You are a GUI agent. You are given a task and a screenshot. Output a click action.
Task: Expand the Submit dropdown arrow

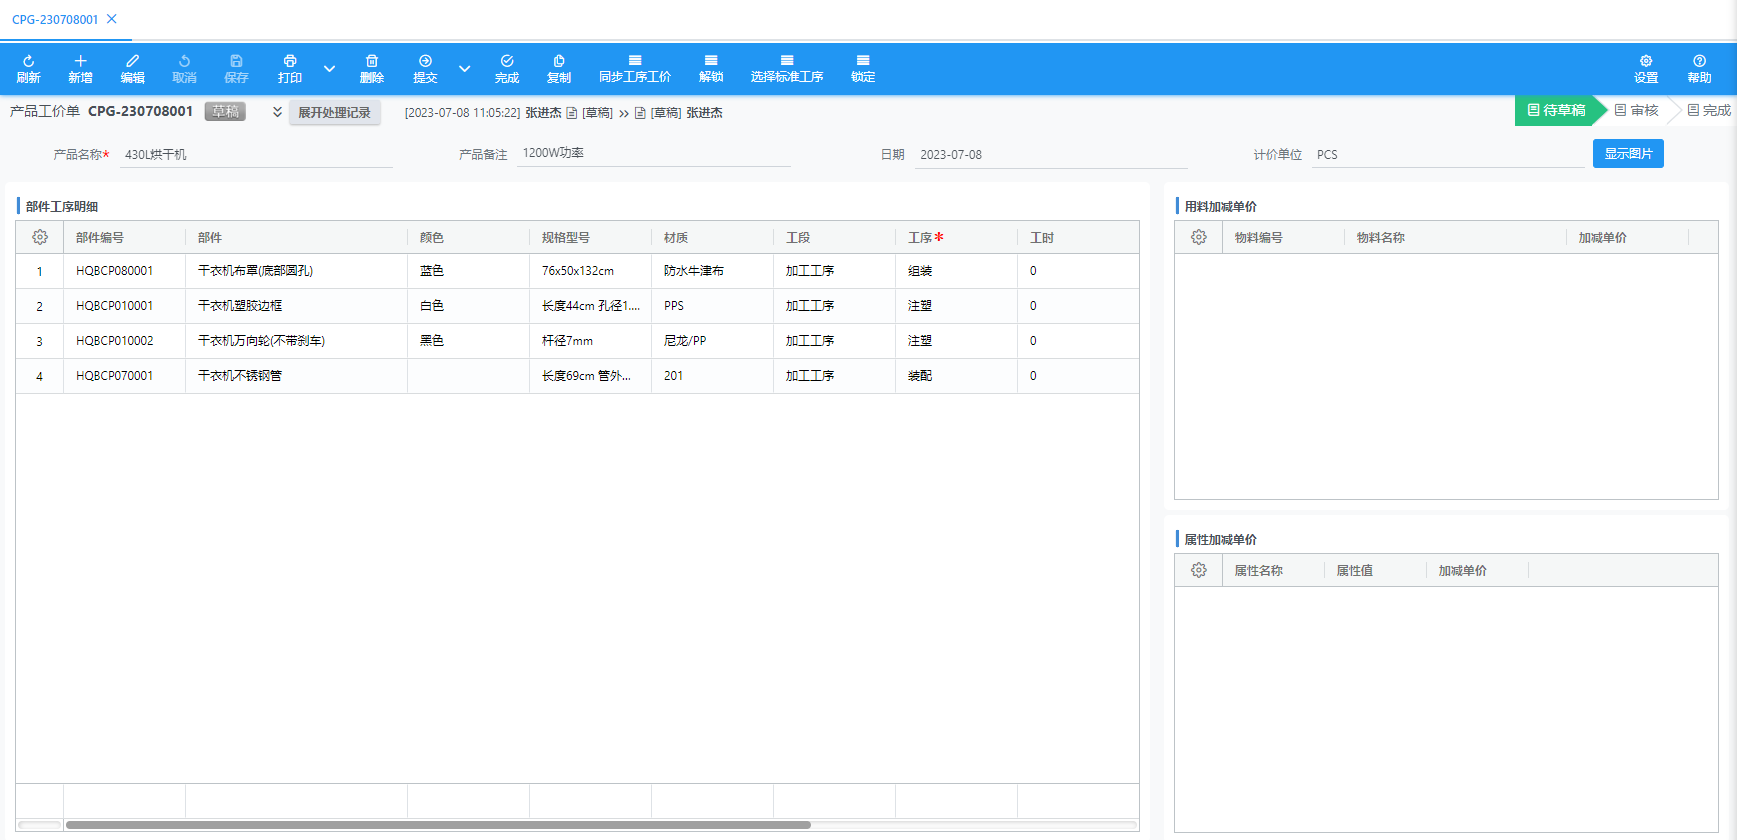464,69
